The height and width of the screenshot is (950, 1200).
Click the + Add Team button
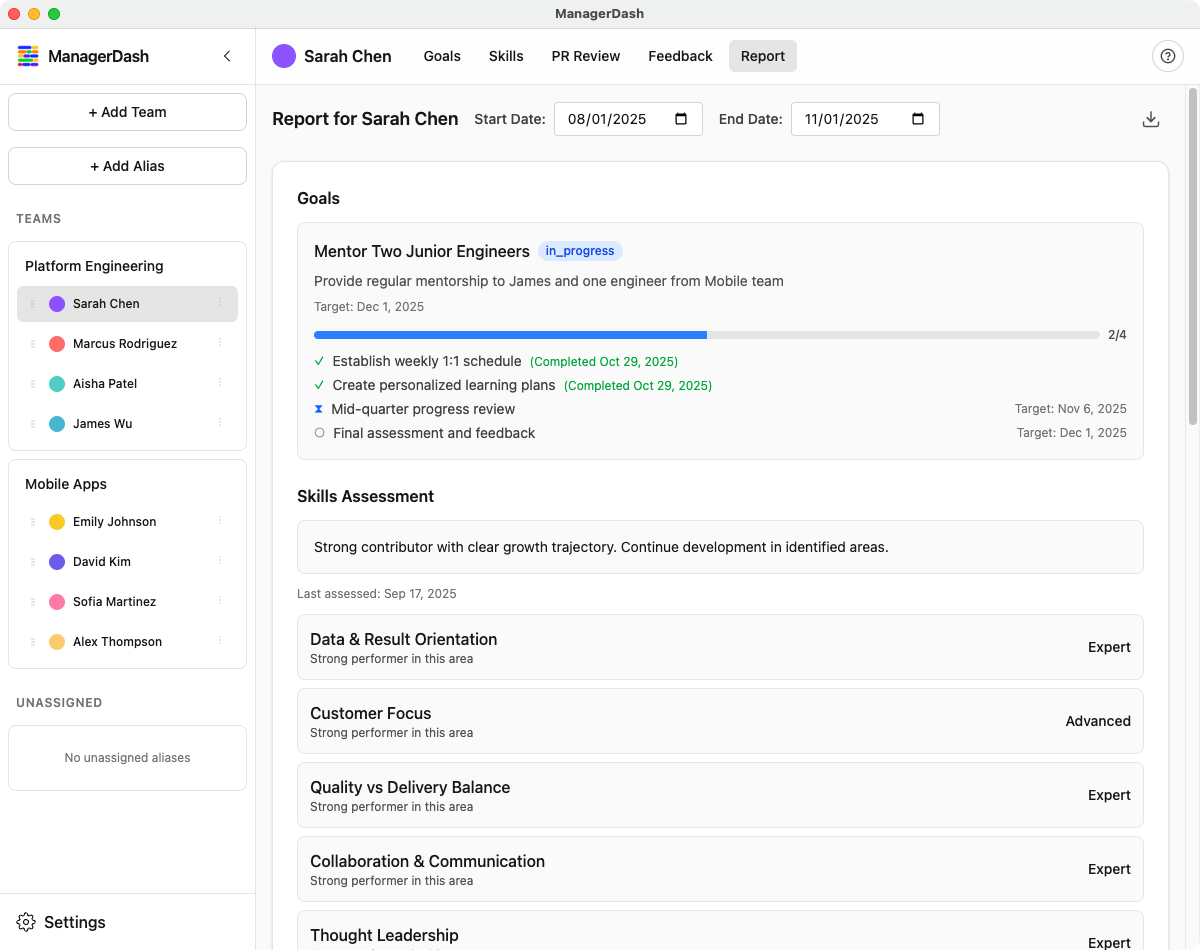(x=127, y=112)
